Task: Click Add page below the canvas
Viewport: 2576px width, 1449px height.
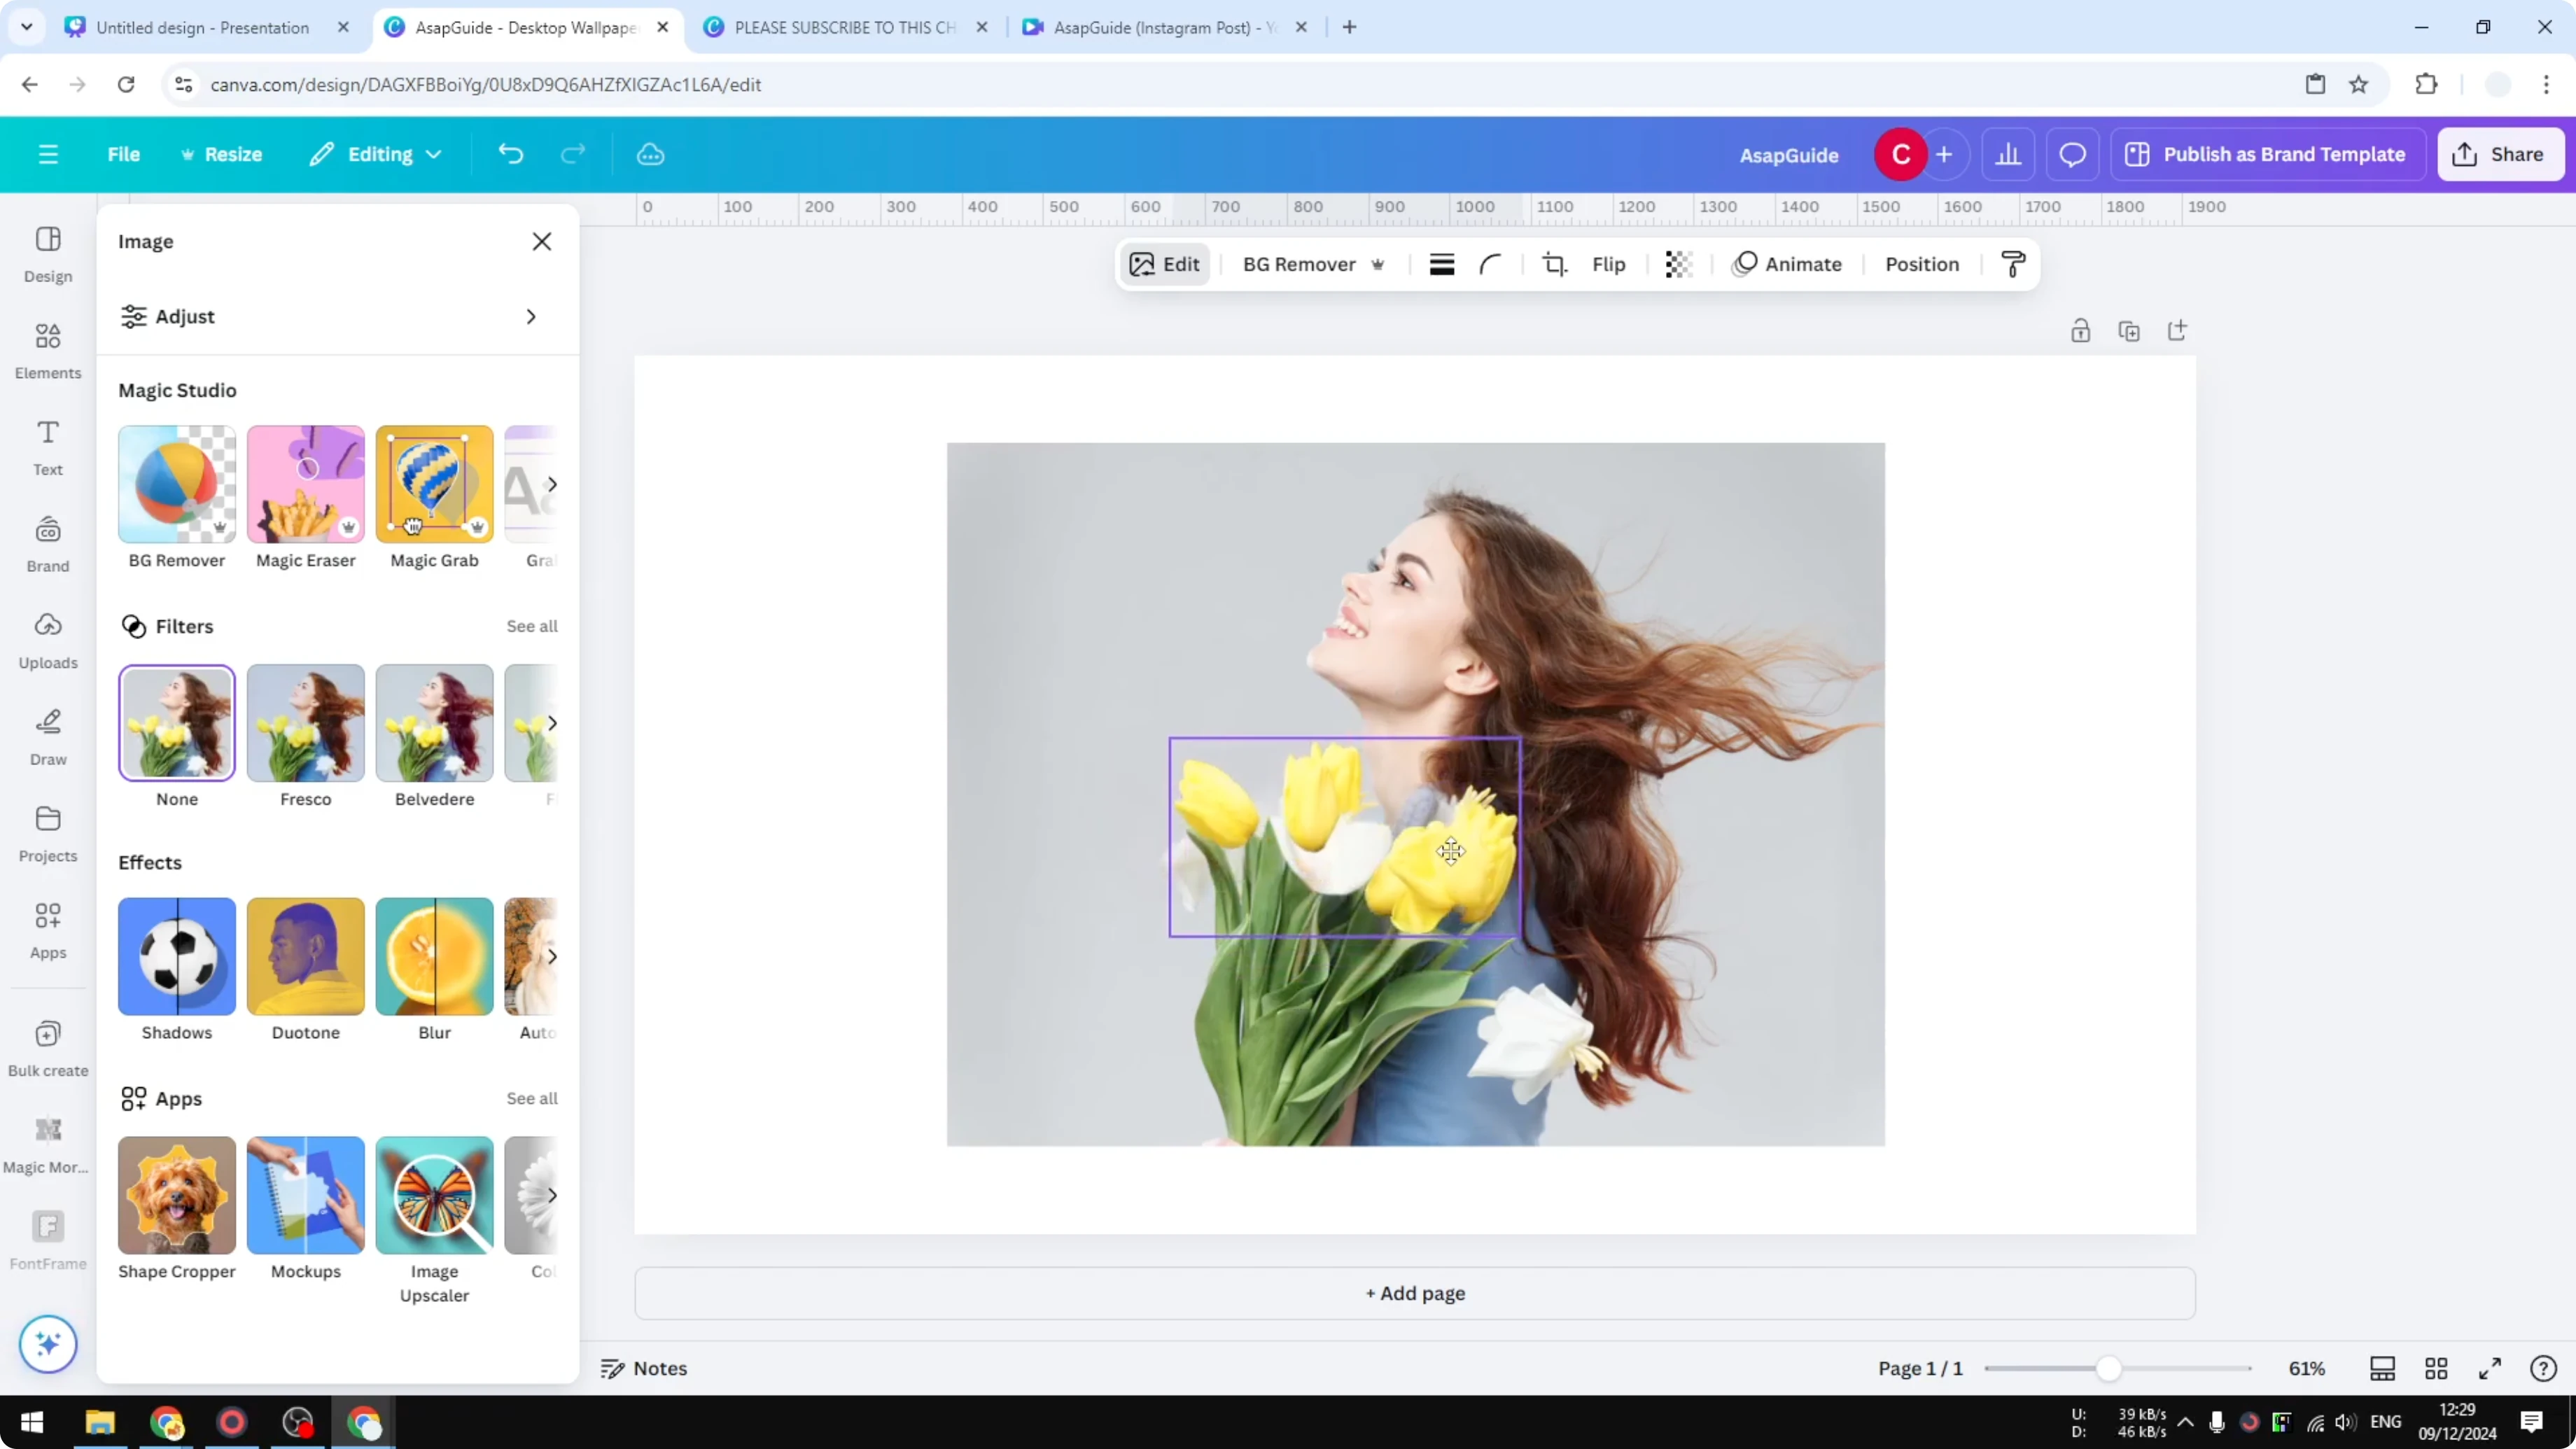Action: coord(1414,1293)
